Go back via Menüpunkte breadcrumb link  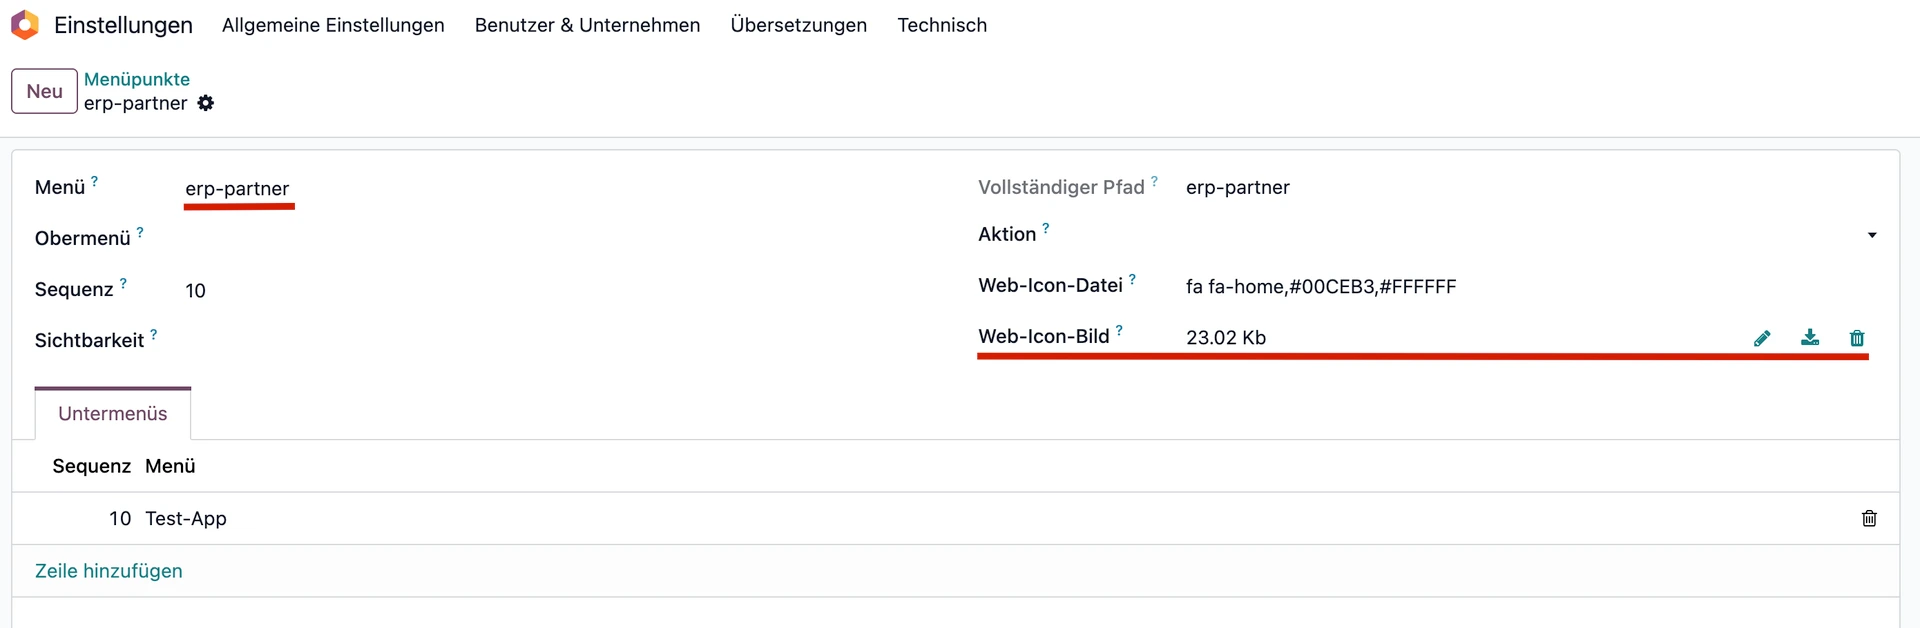(x=137, y=79)
